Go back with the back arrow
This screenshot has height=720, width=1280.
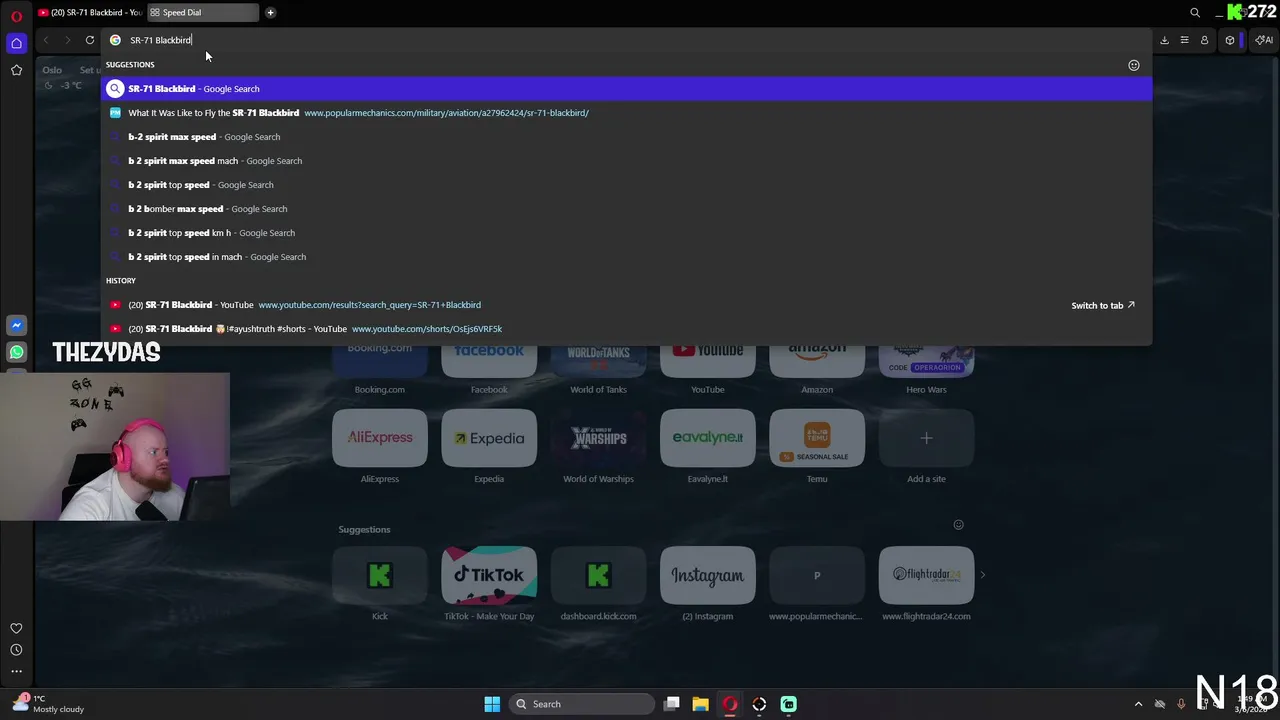coord(46,40)
